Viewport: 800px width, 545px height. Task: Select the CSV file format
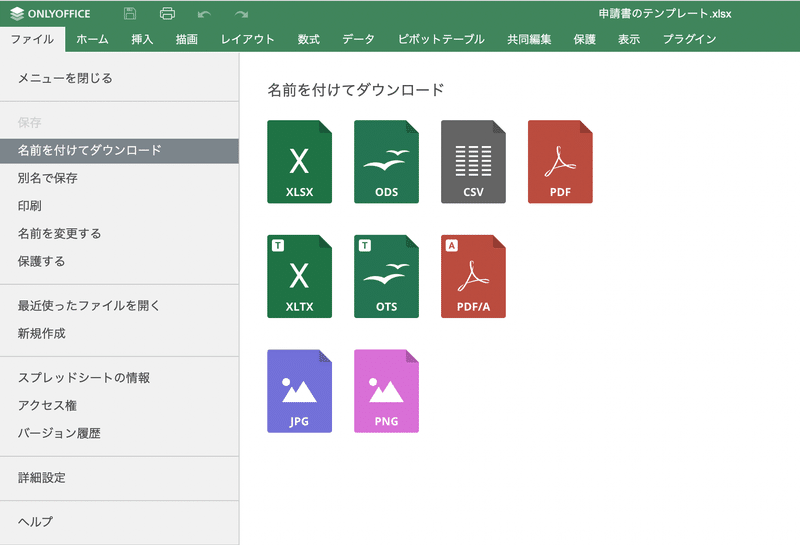473,162
